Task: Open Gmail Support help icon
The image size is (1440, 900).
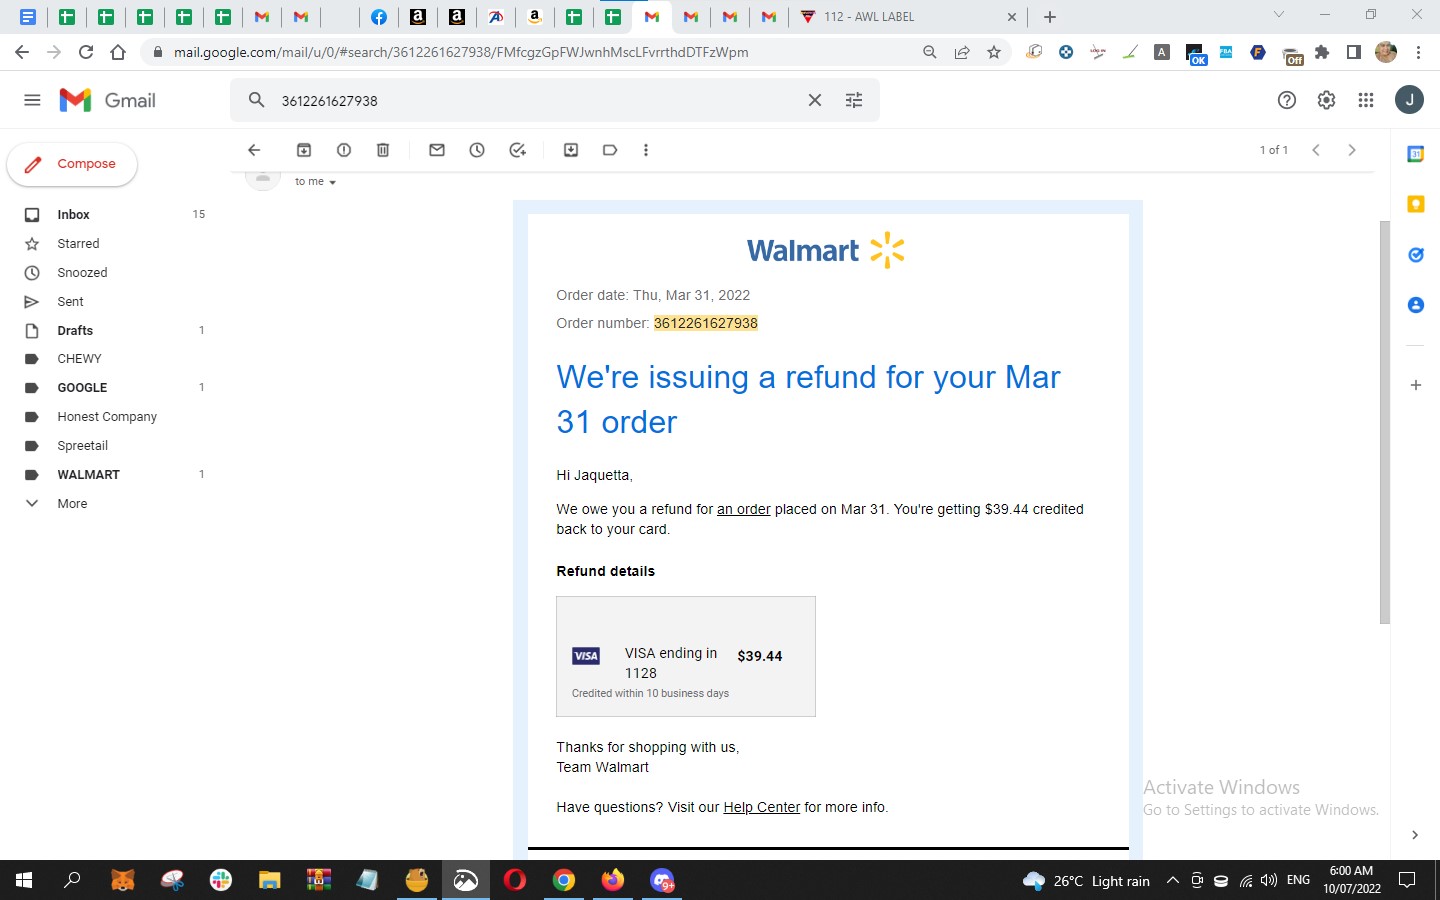Action: [1287, 100]
